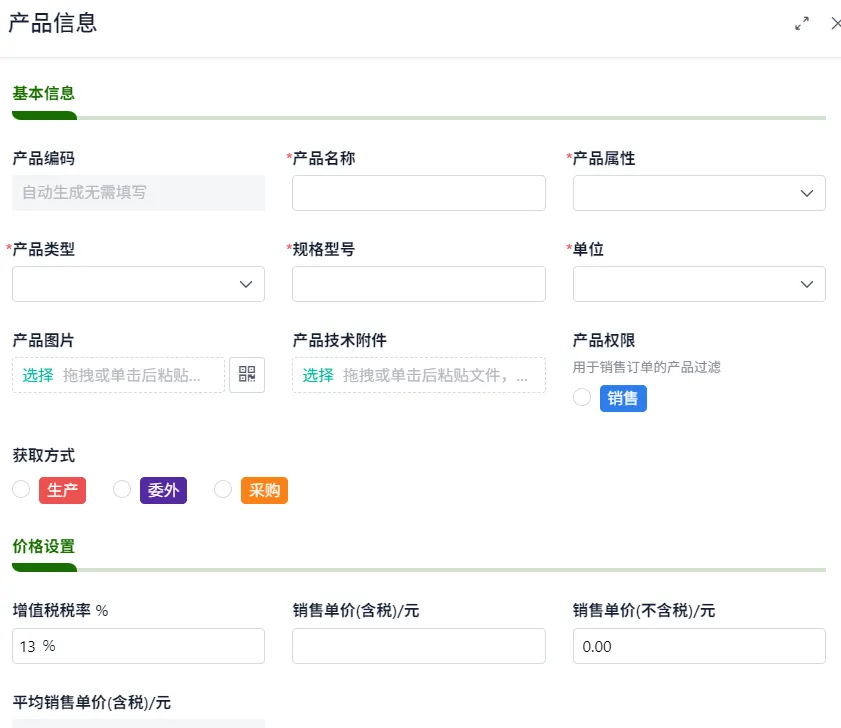Click the blue 销售 tag label
The width and height of the screenshot is (841, 728).
click(623, 399)
